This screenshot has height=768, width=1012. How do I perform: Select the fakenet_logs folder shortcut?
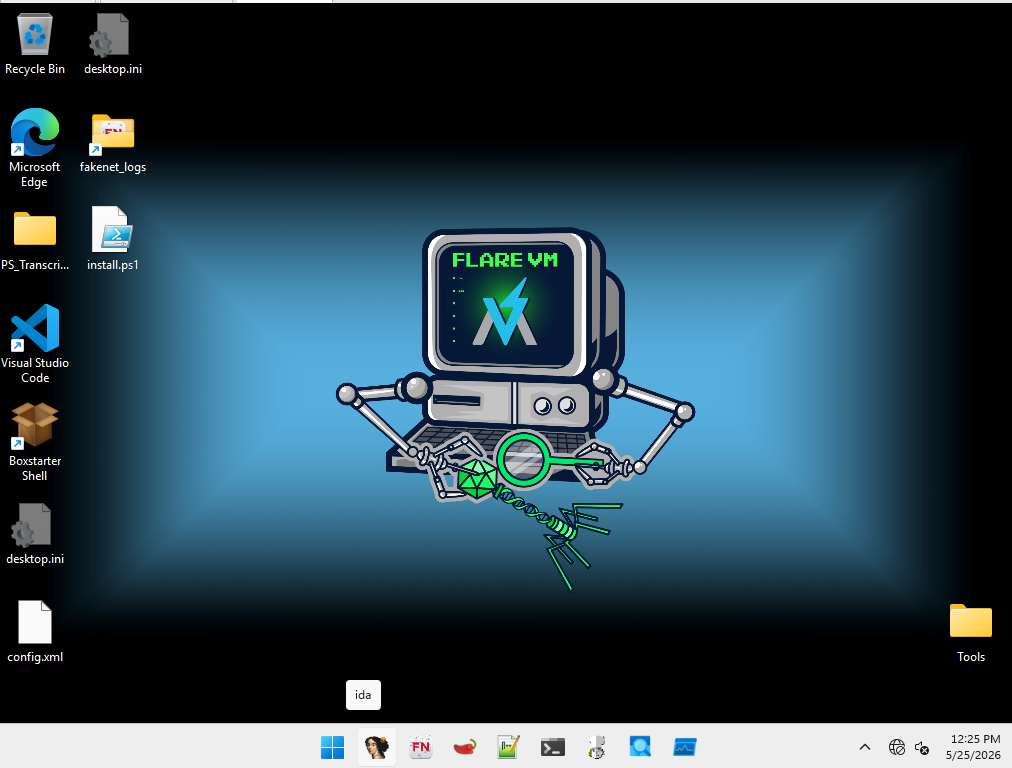(x=113, y=143)
